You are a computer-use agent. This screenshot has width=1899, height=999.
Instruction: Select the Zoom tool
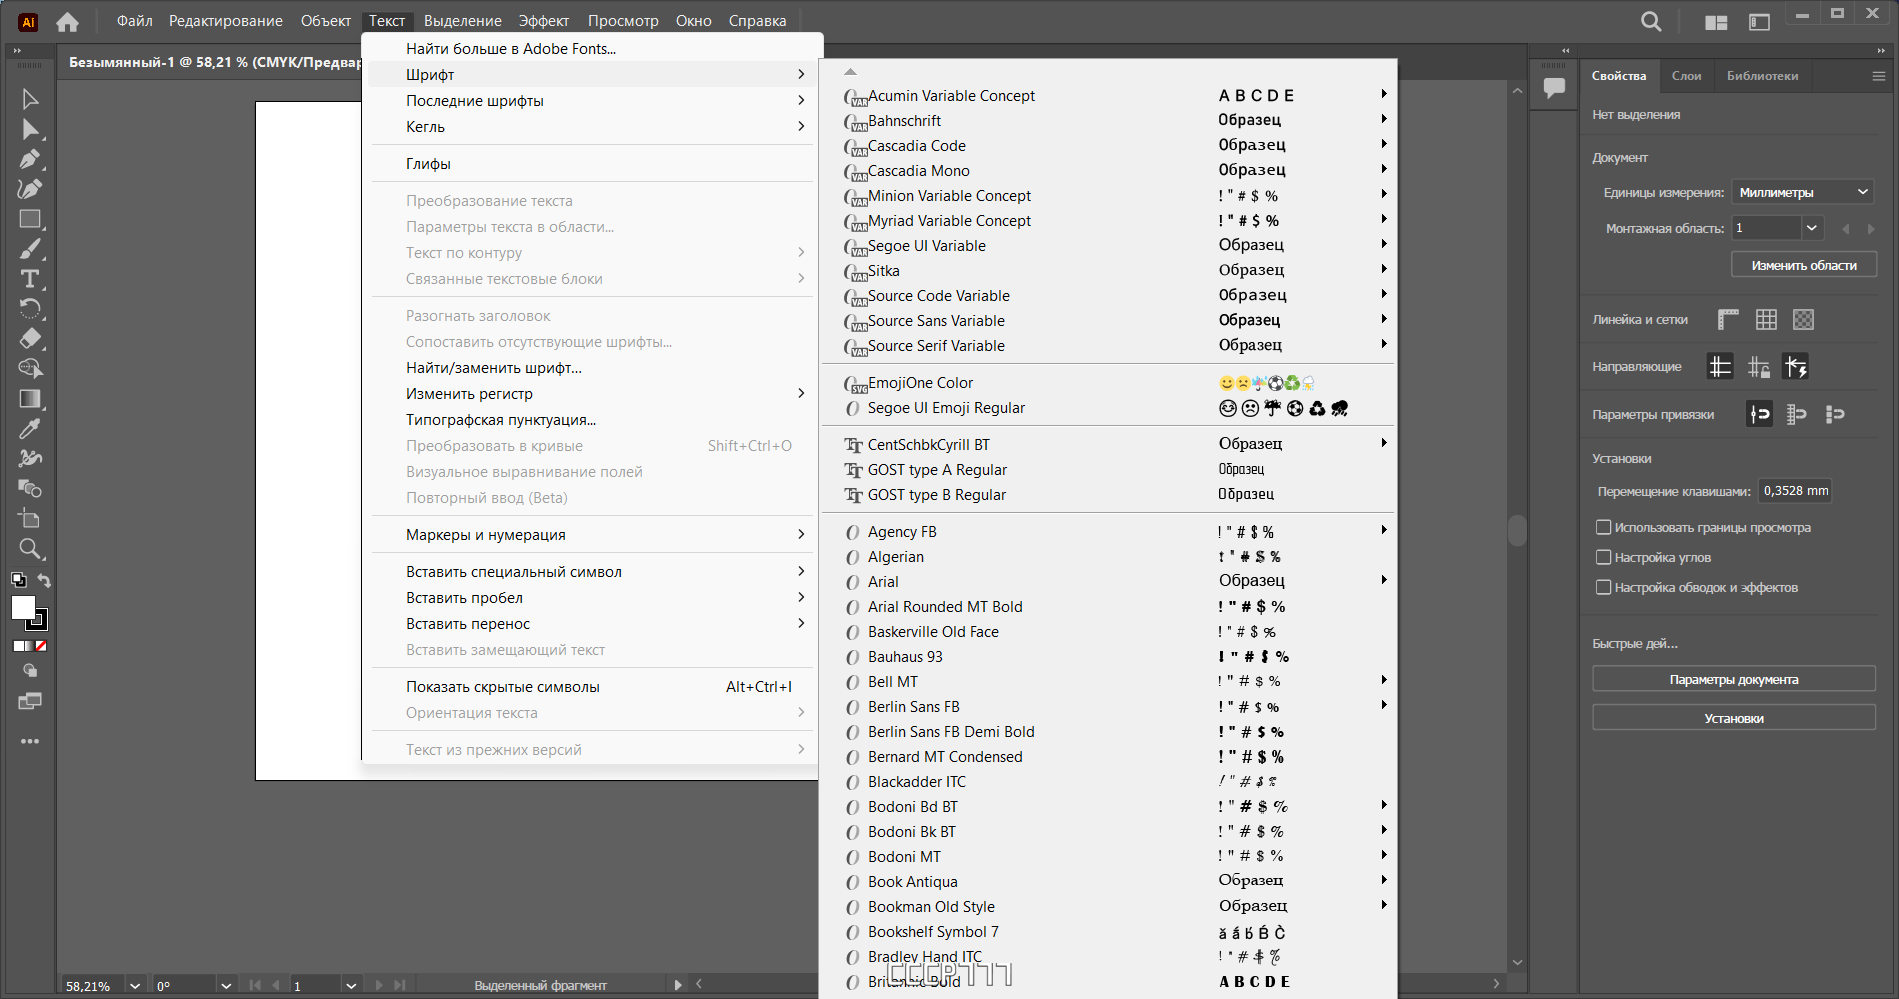click(x=30, y=549)
